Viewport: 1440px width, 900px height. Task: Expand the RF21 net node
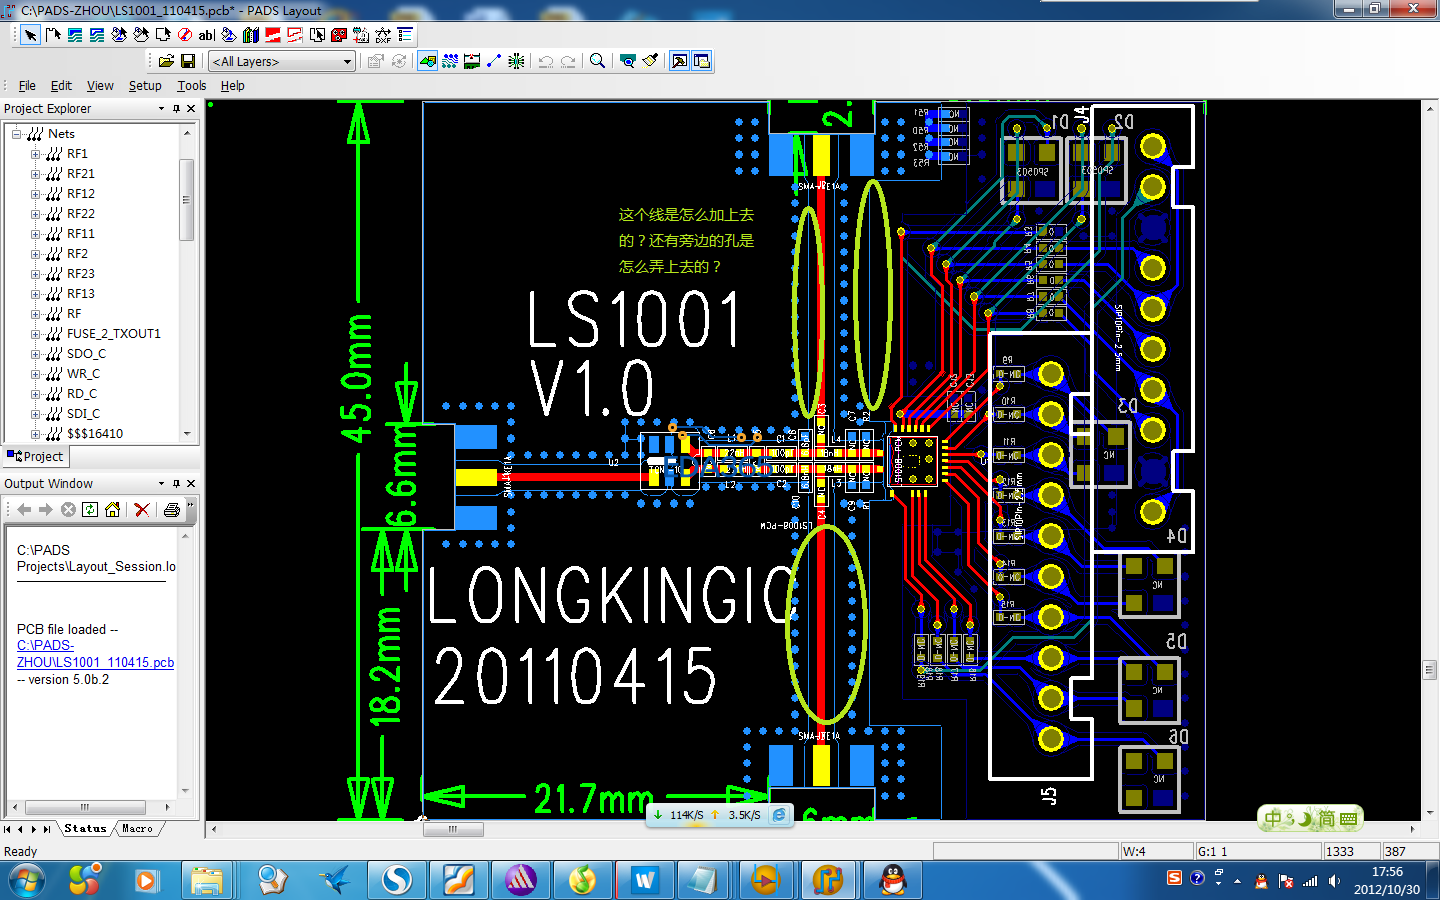tap(36, 174)
